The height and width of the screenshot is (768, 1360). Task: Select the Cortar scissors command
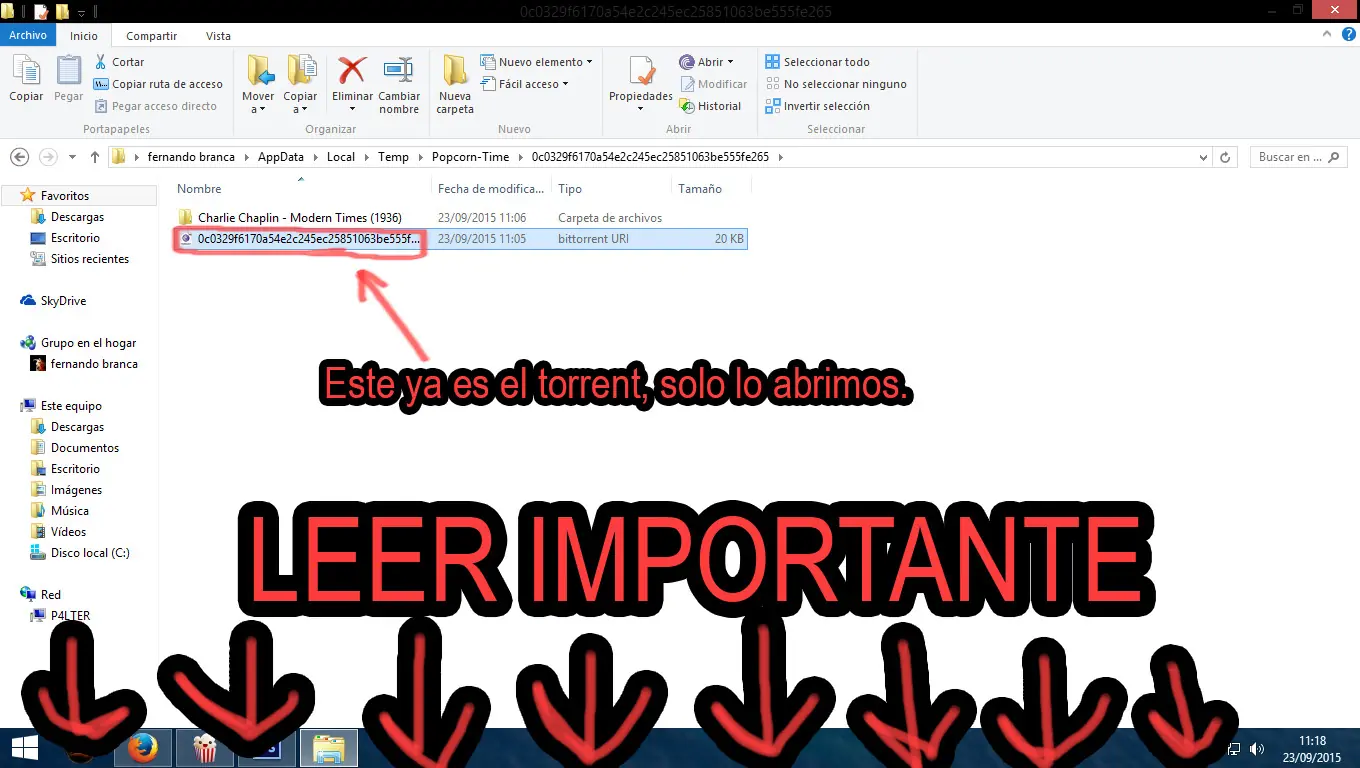[x=119, y=62]
